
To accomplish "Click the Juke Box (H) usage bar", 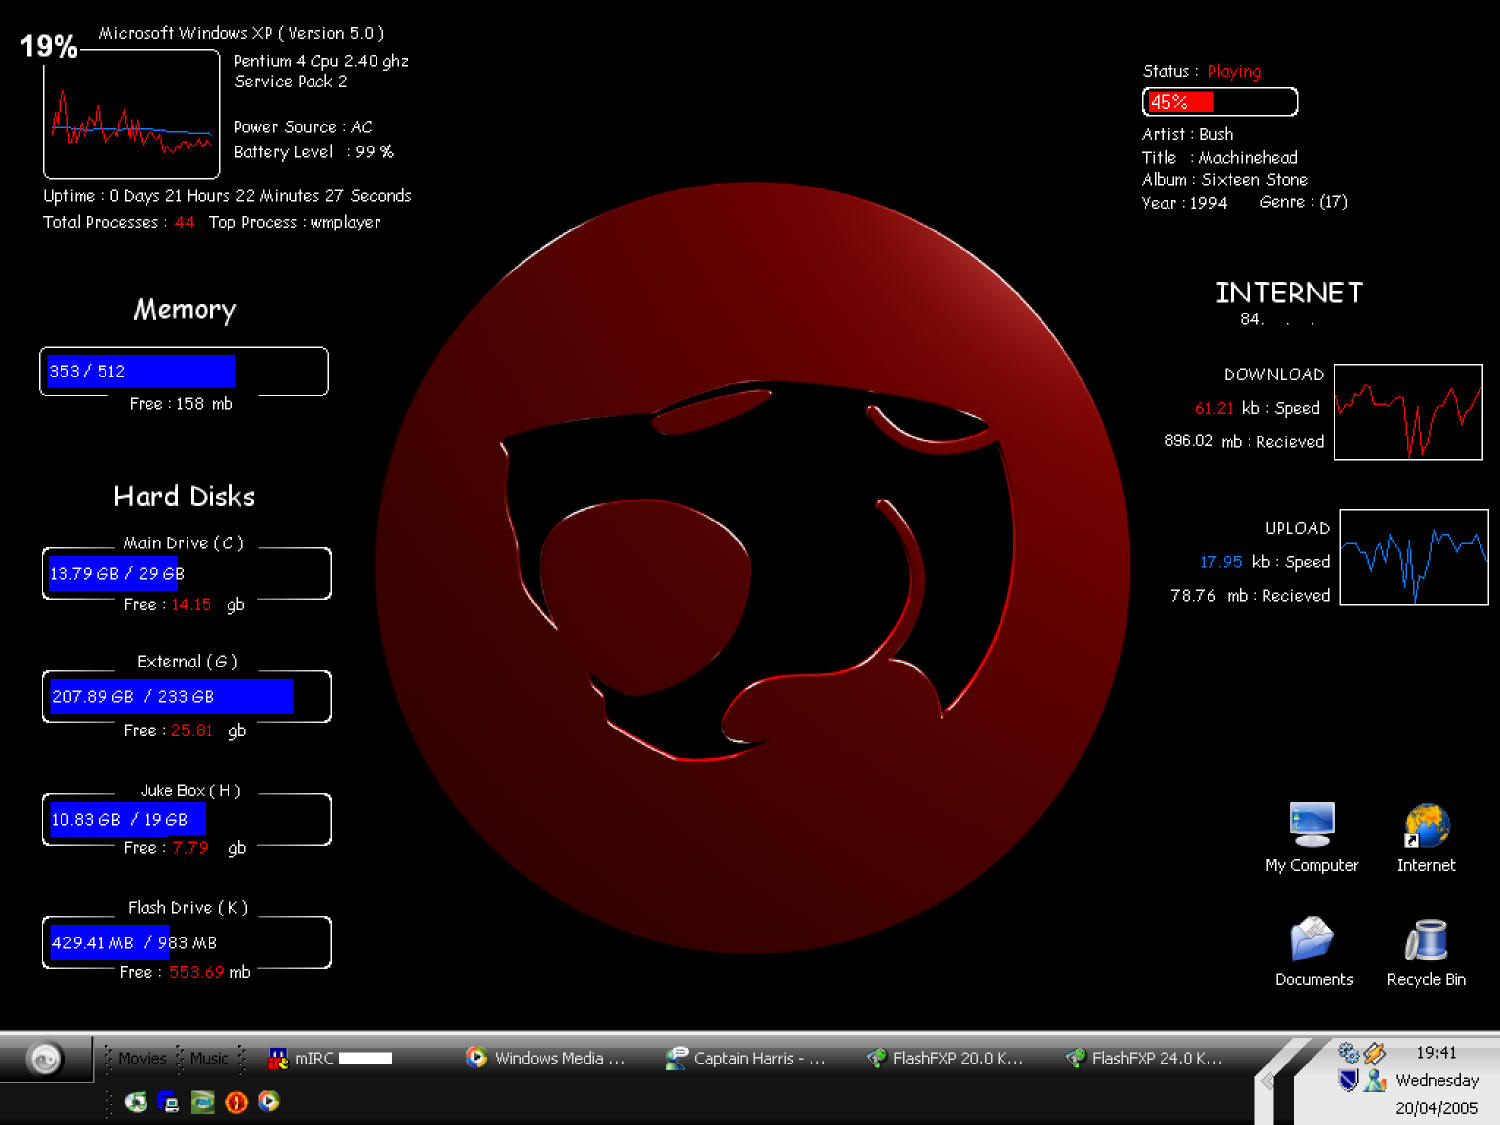I will 186,819.
